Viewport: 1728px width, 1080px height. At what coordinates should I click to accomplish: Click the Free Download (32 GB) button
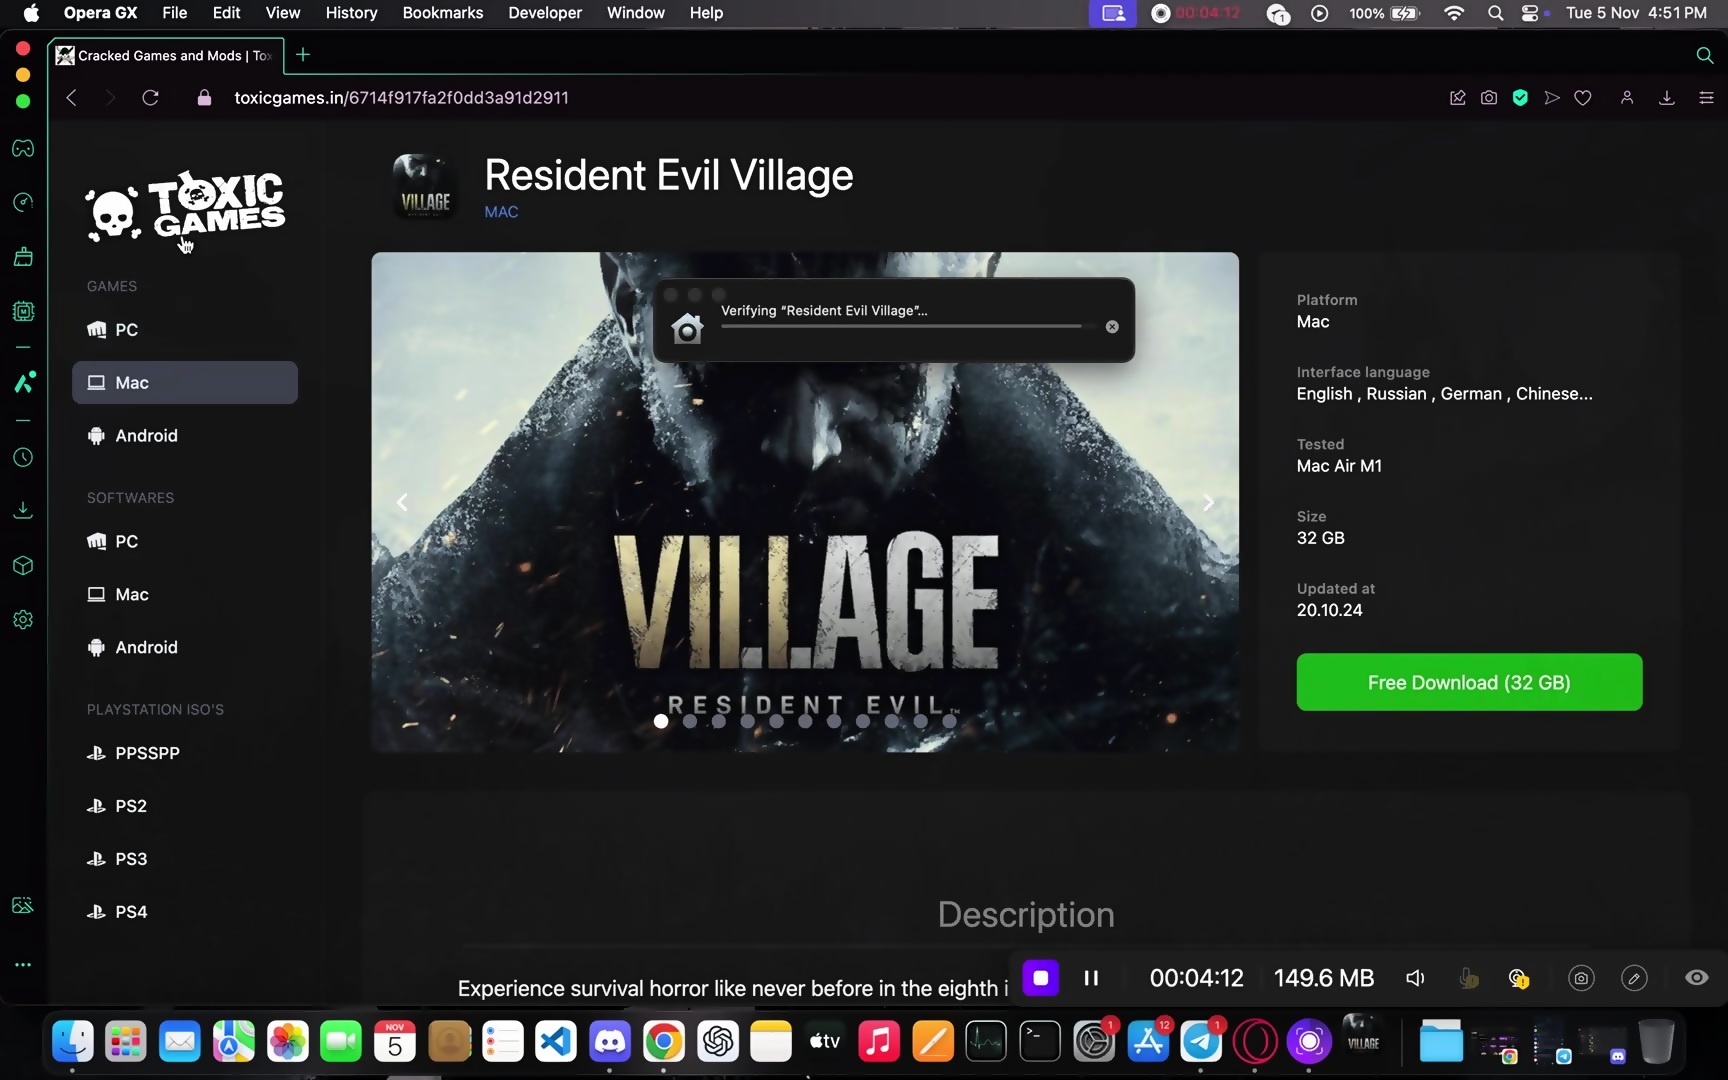coord(1469,682)
